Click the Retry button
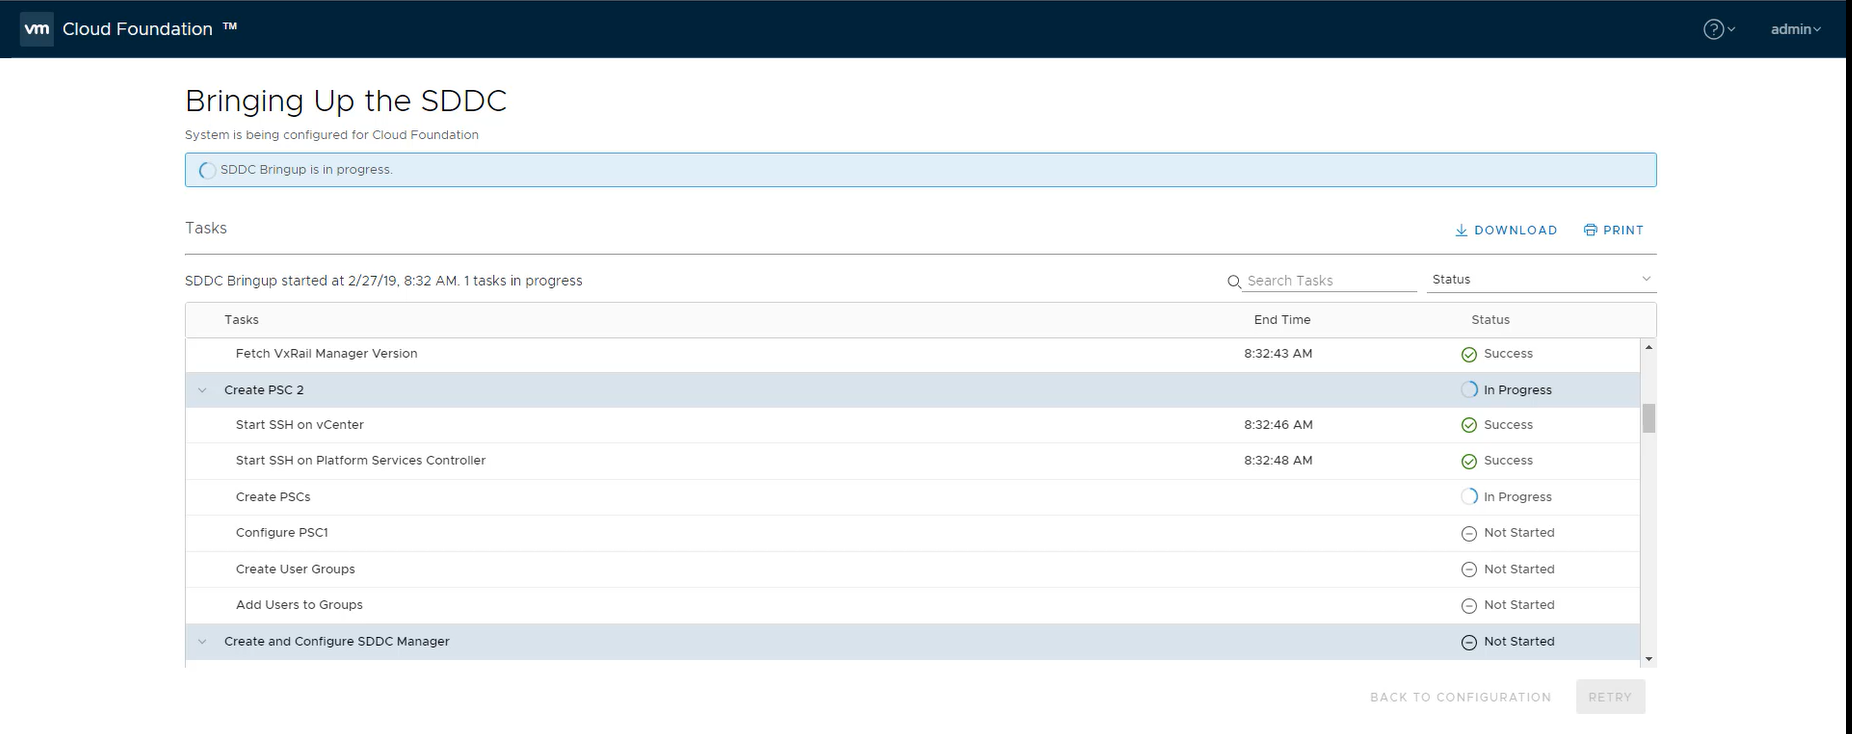The height and width of the screenshot is (734, 1852). point(1609,697)
